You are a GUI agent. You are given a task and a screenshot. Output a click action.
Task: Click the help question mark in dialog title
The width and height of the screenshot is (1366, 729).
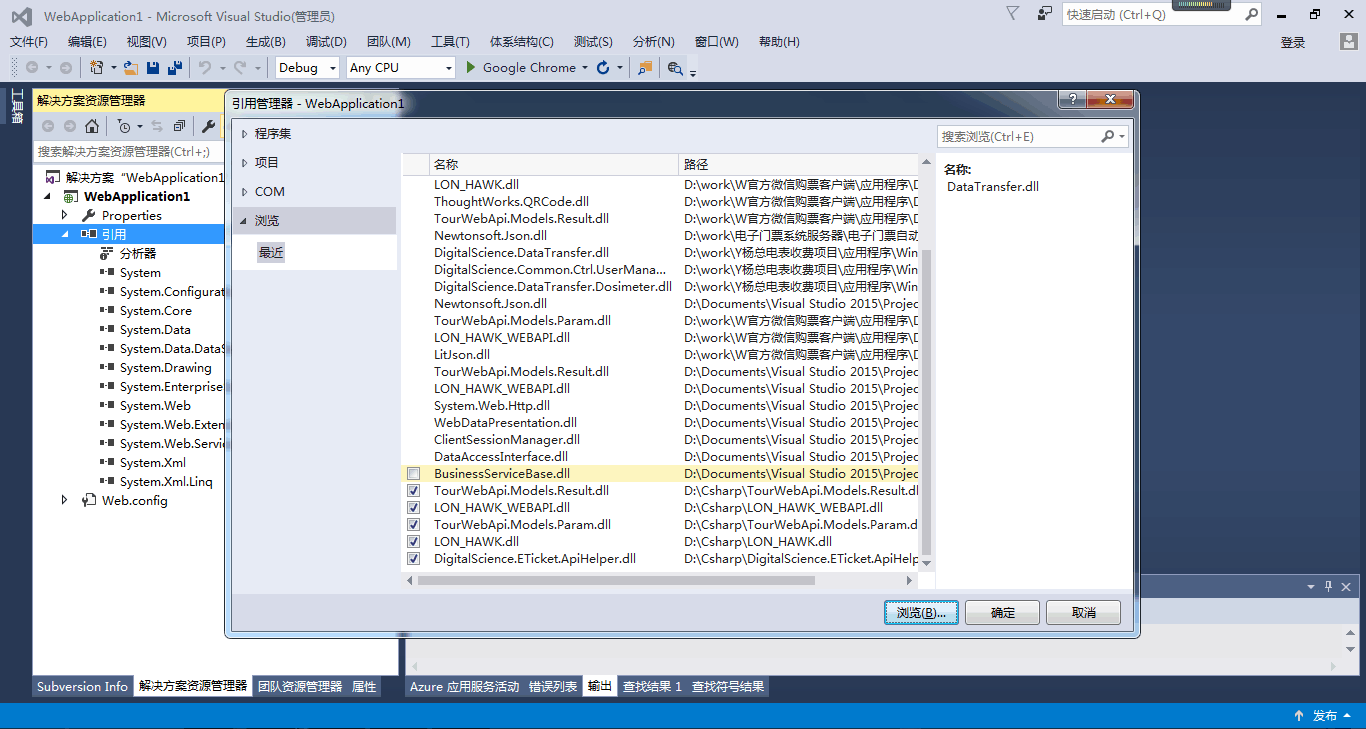pyautogui.click(x=1072, y=100)
